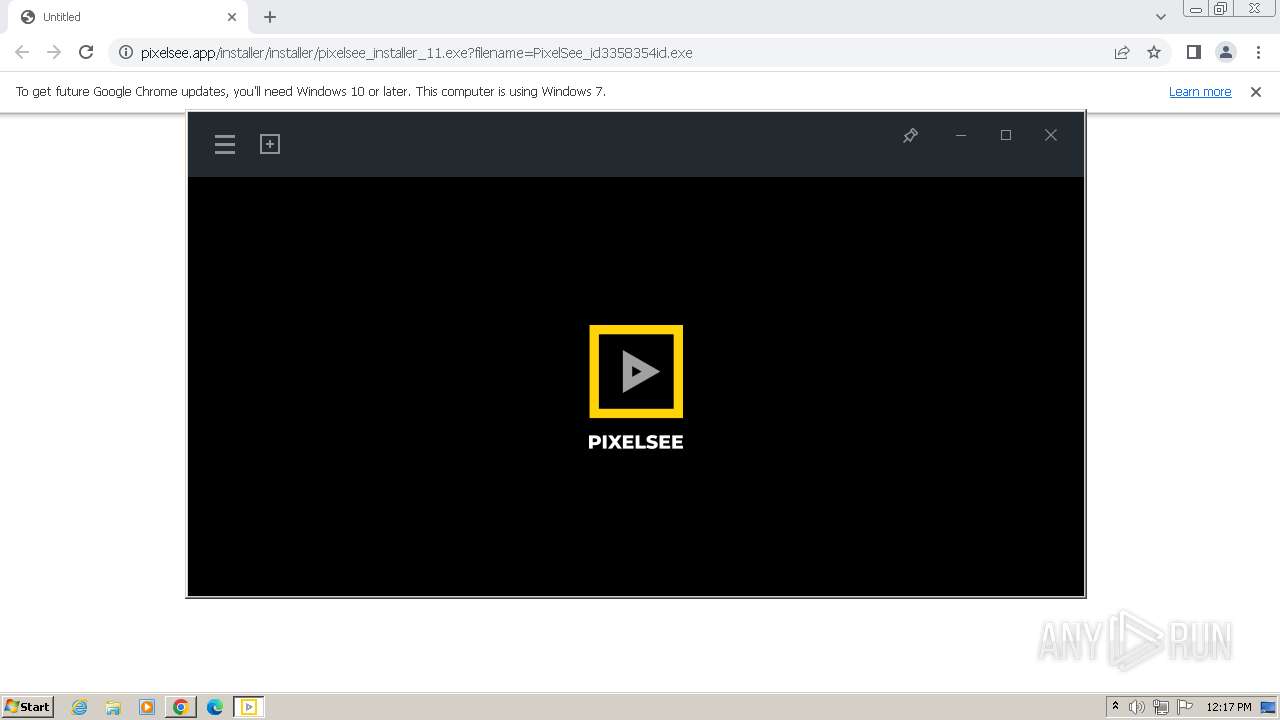
Task: View site information icon
Action: point(126,52)
